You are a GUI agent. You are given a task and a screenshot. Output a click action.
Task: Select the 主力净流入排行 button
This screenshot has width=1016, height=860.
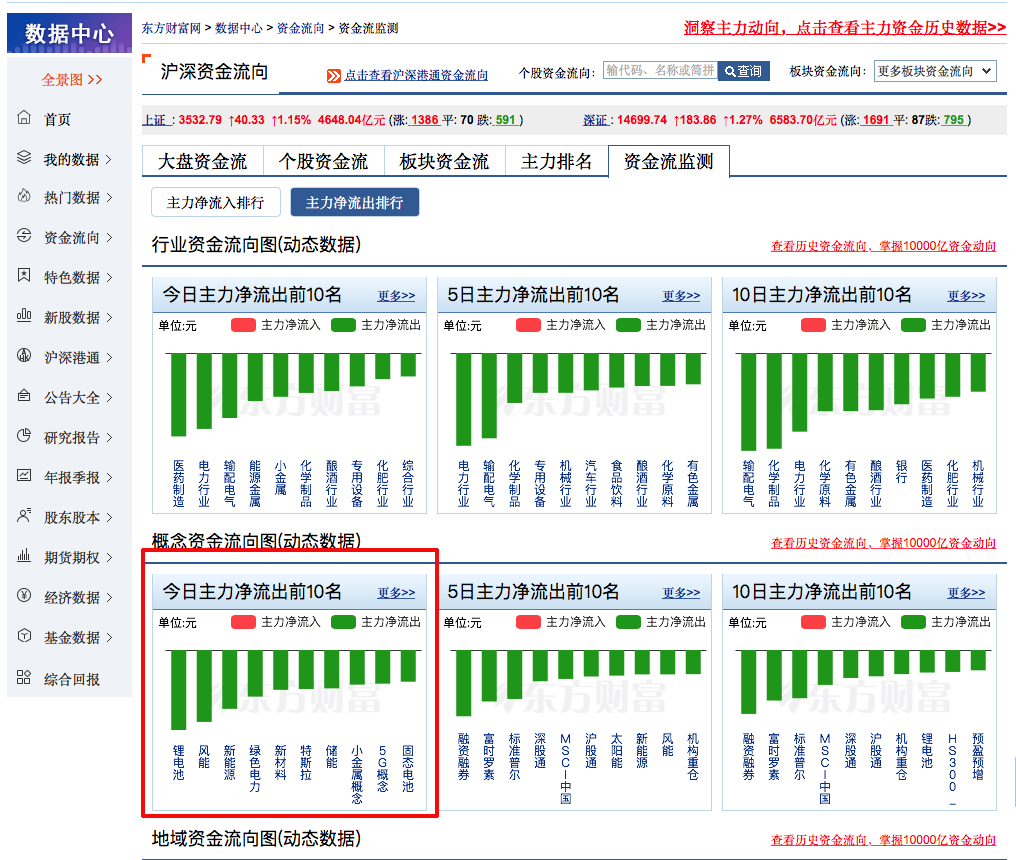[216, 202]
